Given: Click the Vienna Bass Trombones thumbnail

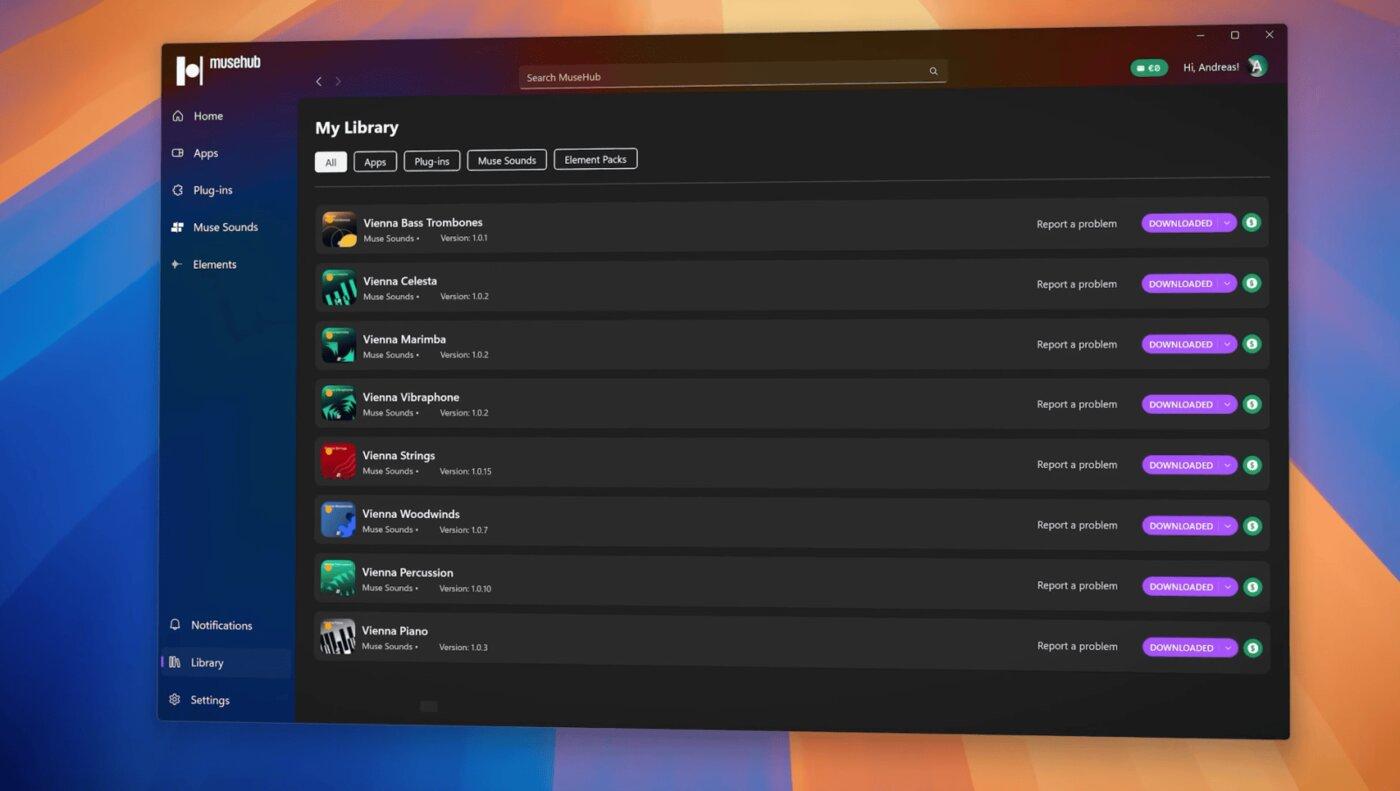Looking at the screenshot, I should tap(339, 229).
